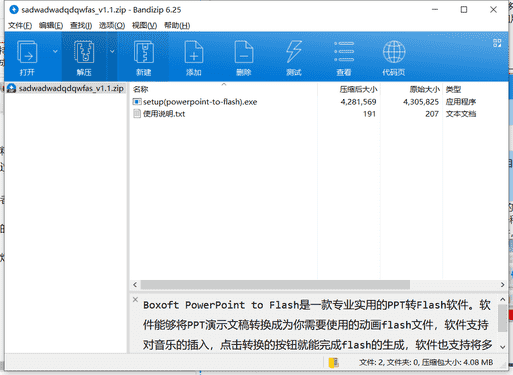Click the 文本文档 type cell
Viewport: 513px width, 375px height.
[x=461, y=114]
